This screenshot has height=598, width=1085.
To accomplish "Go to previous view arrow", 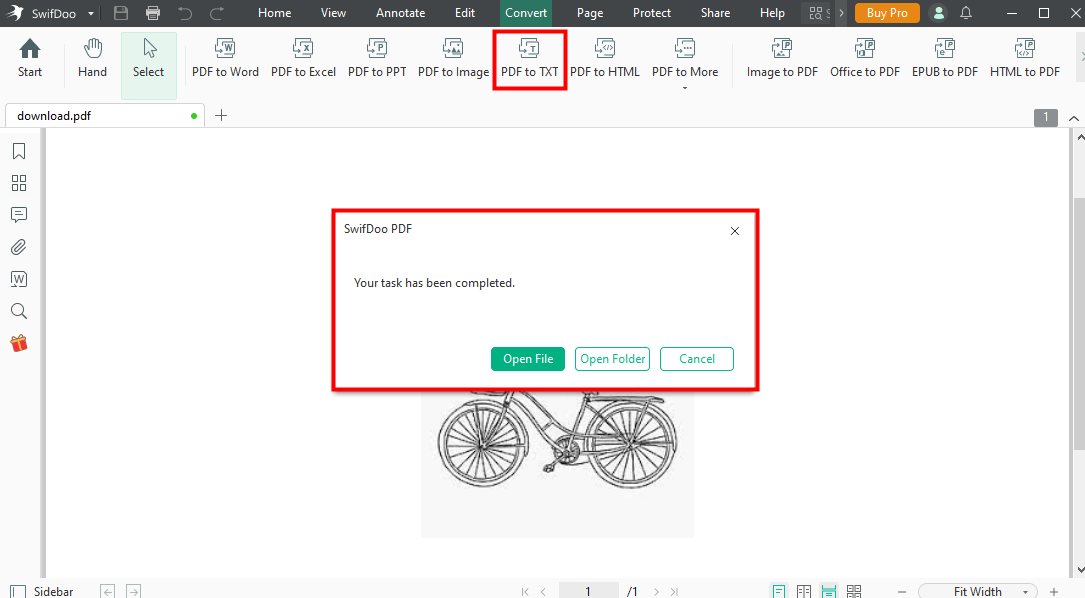I will tap(107, 591).
